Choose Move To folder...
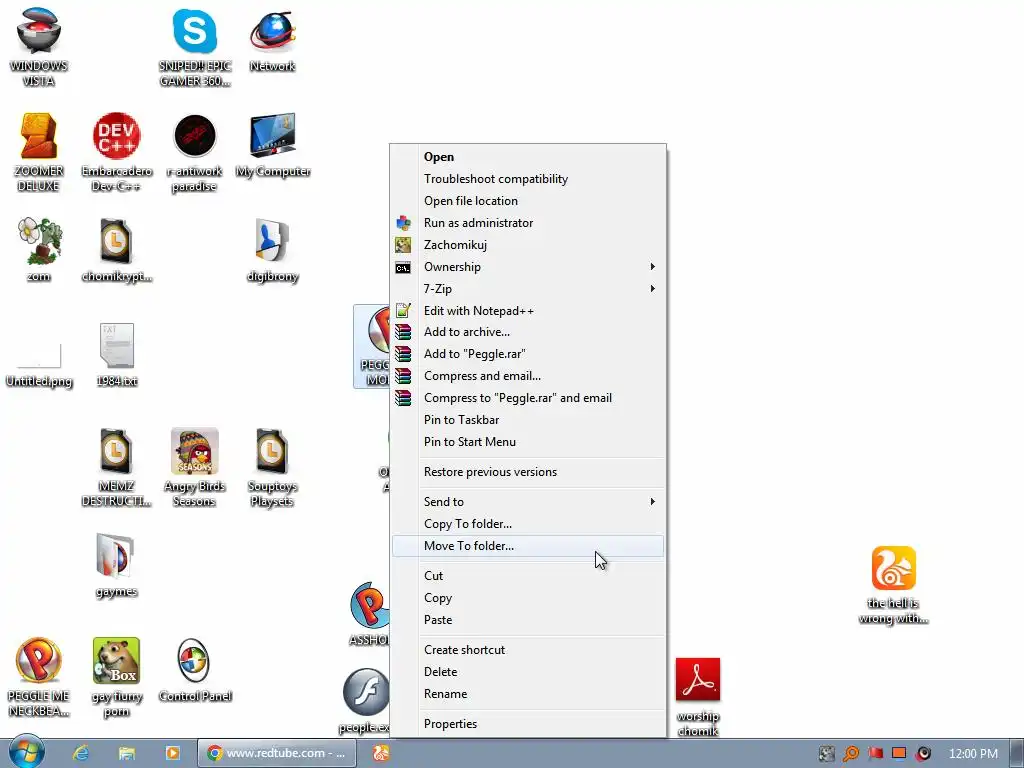The width and height of the screenshot is (1024, 768). tap(528, 546)
